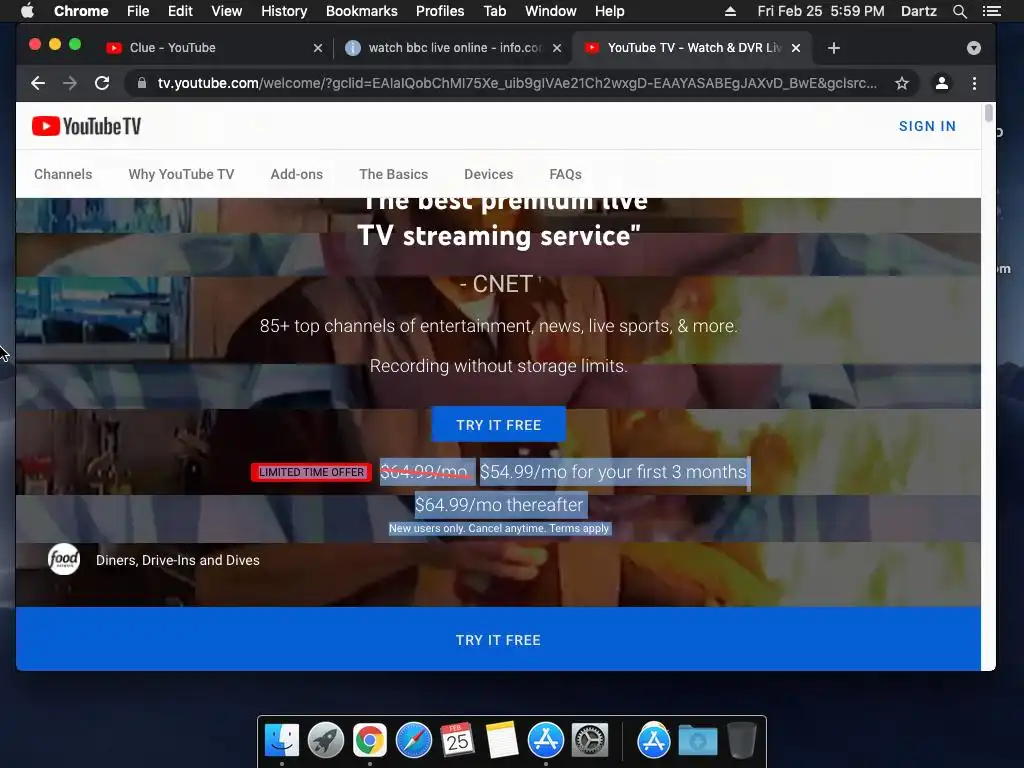The height and width of the screenshot is (768, 1024).
Task: Click bottom TRY IT FREE banner
Action: point(498,639)
